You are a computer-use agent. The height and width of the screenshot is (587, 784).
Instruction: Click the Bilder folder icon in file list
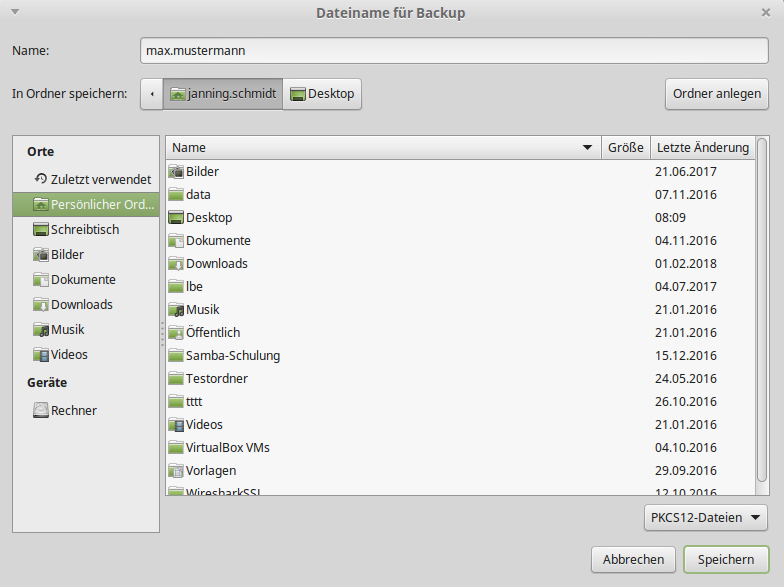[177, 172]
